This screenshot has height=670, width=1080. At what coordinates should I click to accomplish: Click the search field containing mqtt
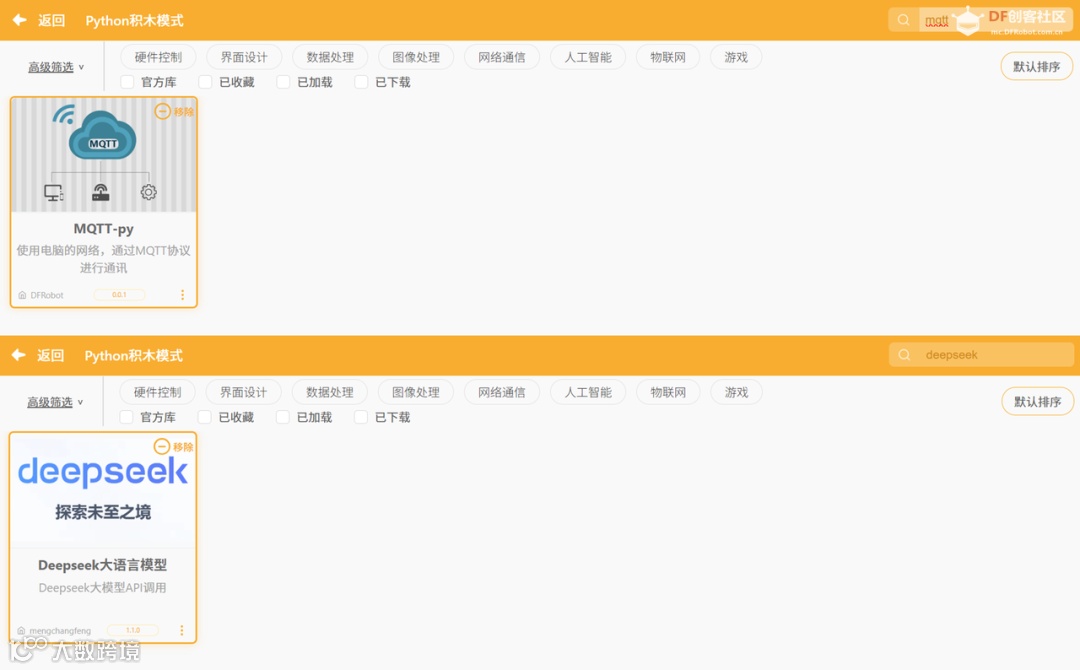pyautogui.click(x=982, y=20)
